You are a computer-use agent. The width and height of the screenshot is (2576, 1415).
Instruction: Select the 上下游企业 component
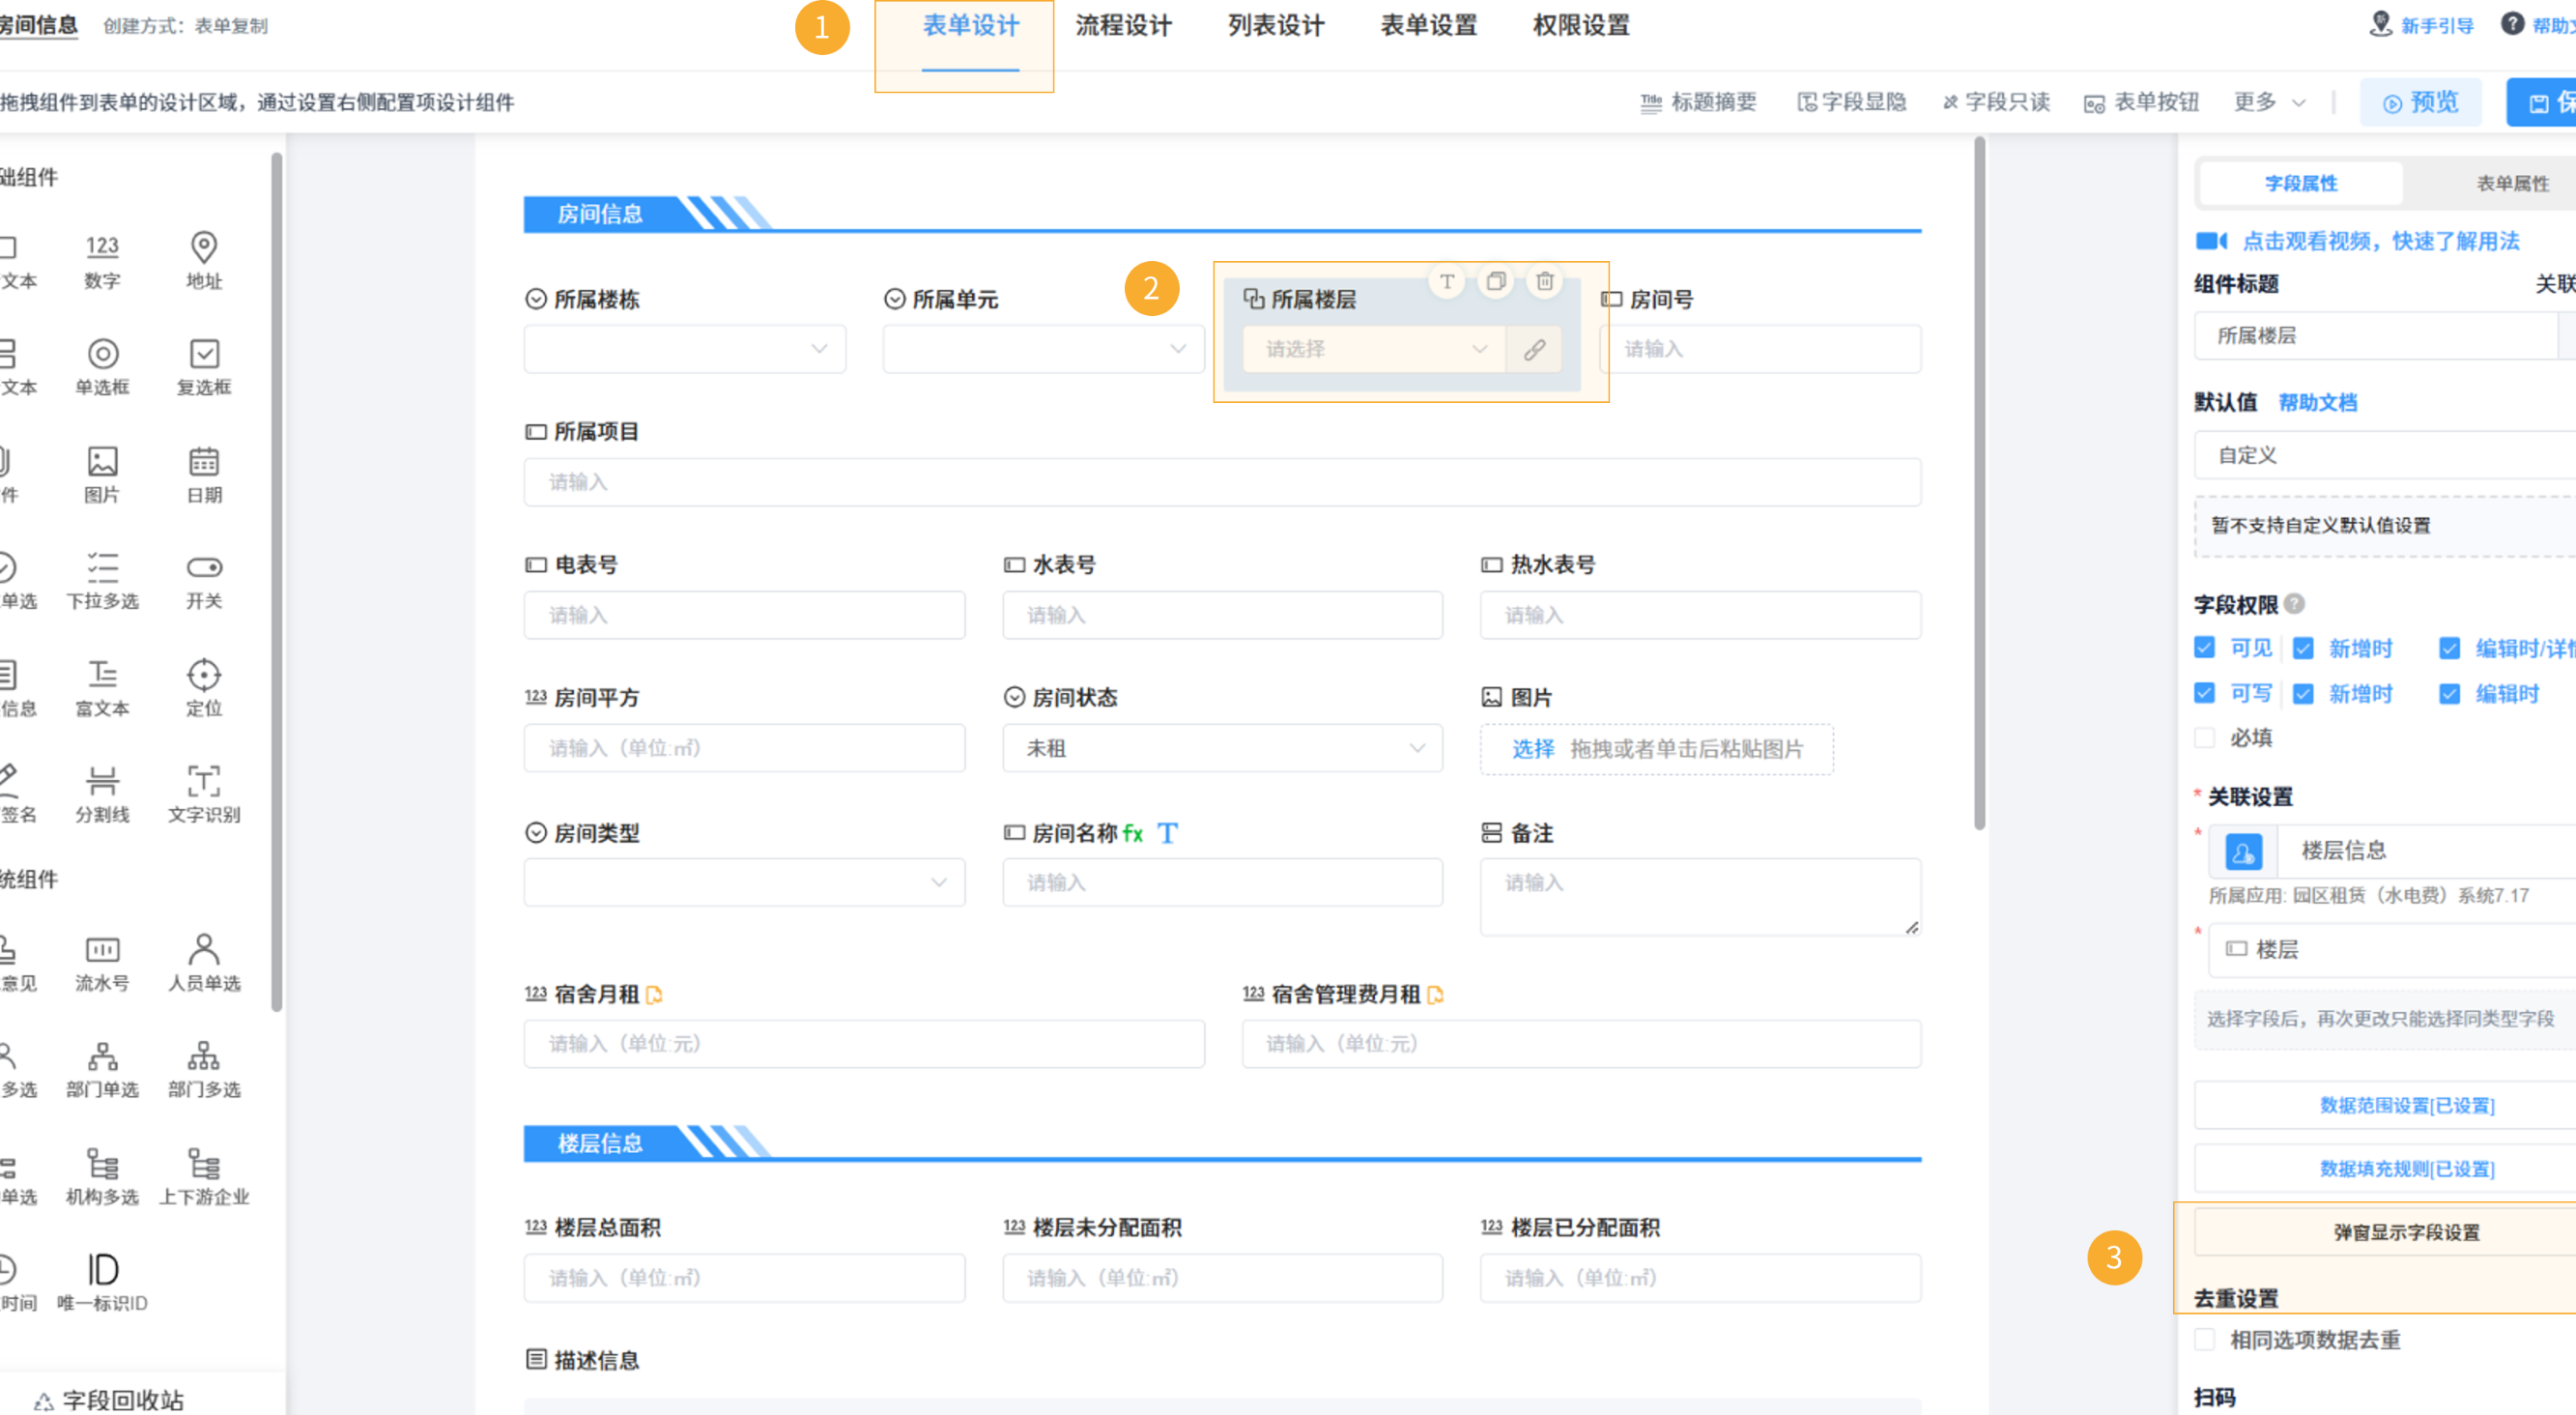click(204, 1177)
